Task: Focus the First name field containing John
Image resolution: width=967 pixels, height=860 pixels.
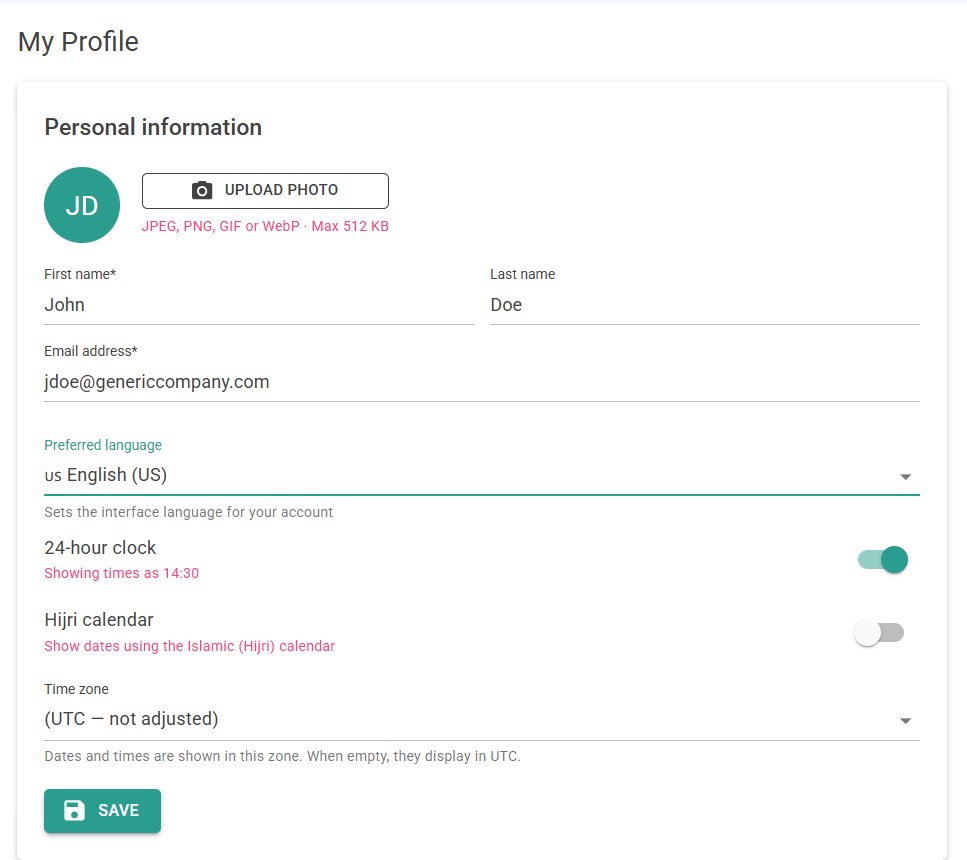Action: coord(259,305)
